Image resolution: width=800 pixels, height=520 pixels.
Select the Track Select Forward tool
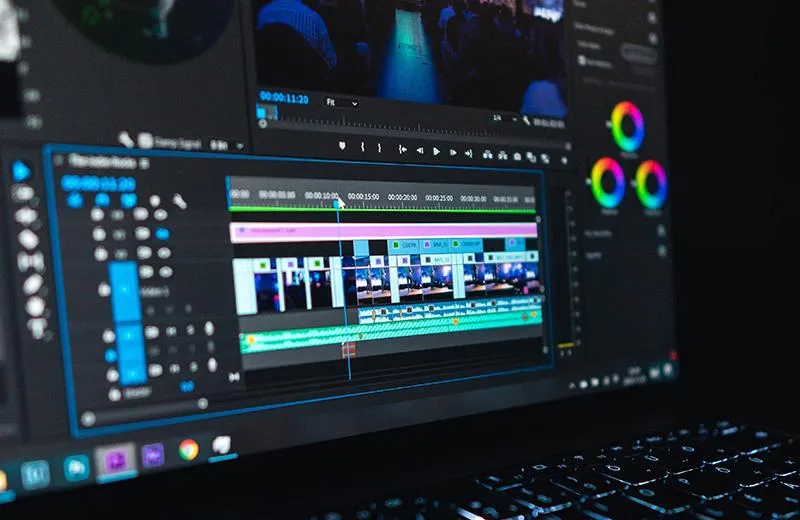[23, 194]
